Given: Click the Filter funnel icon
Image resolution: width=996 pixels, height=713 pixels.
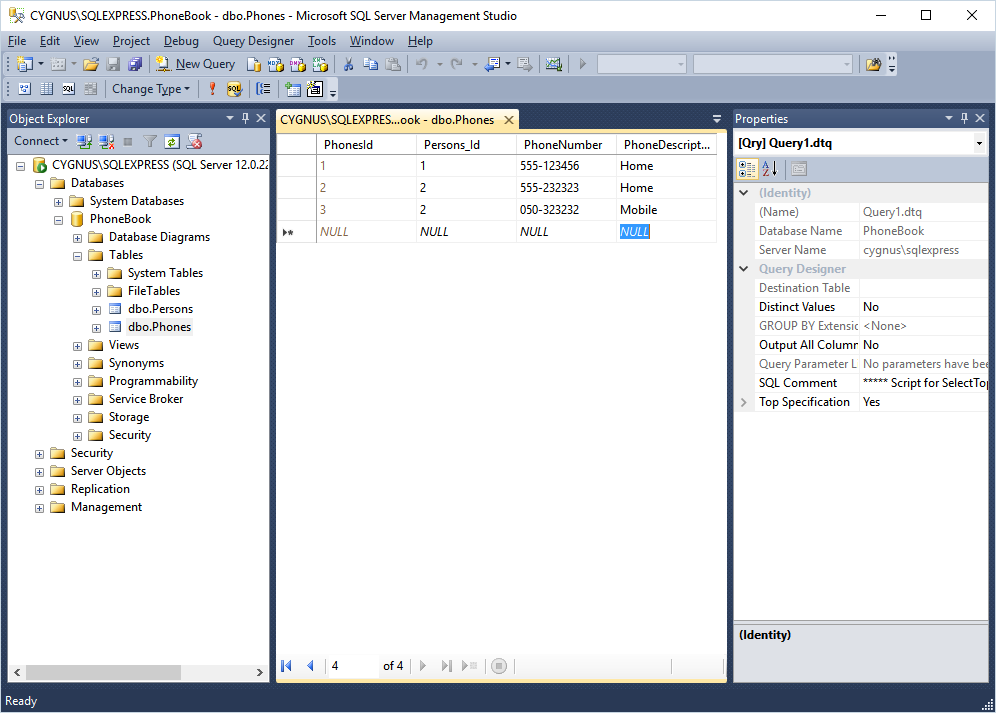Looking at the screenshot, I should (x=150, y=141).
